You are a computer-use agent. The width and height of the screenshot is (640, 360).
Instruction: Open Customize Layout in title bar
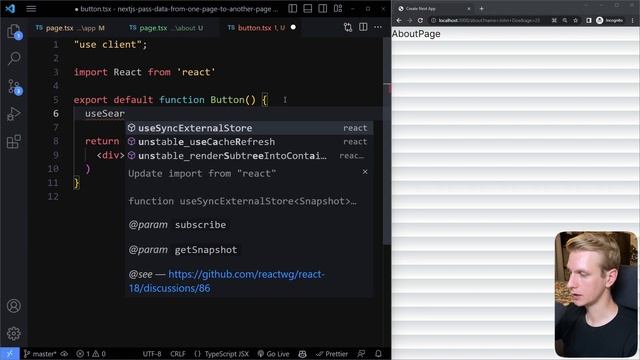(338, 9)
